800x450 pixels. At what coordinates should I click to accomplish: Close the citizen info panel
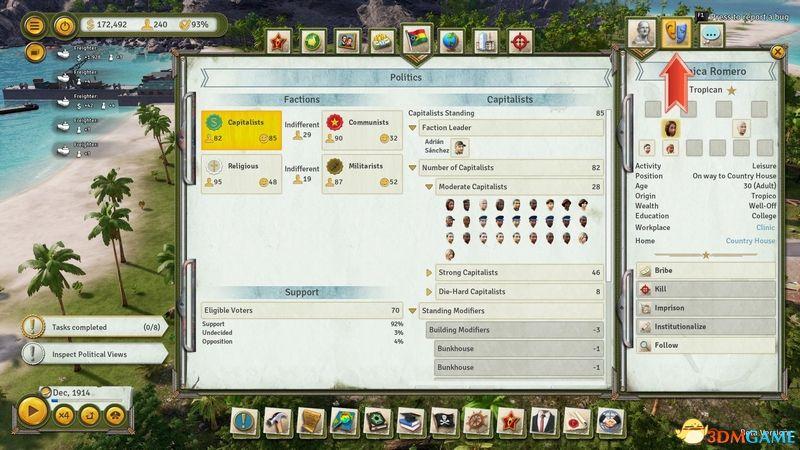point(777,52)
